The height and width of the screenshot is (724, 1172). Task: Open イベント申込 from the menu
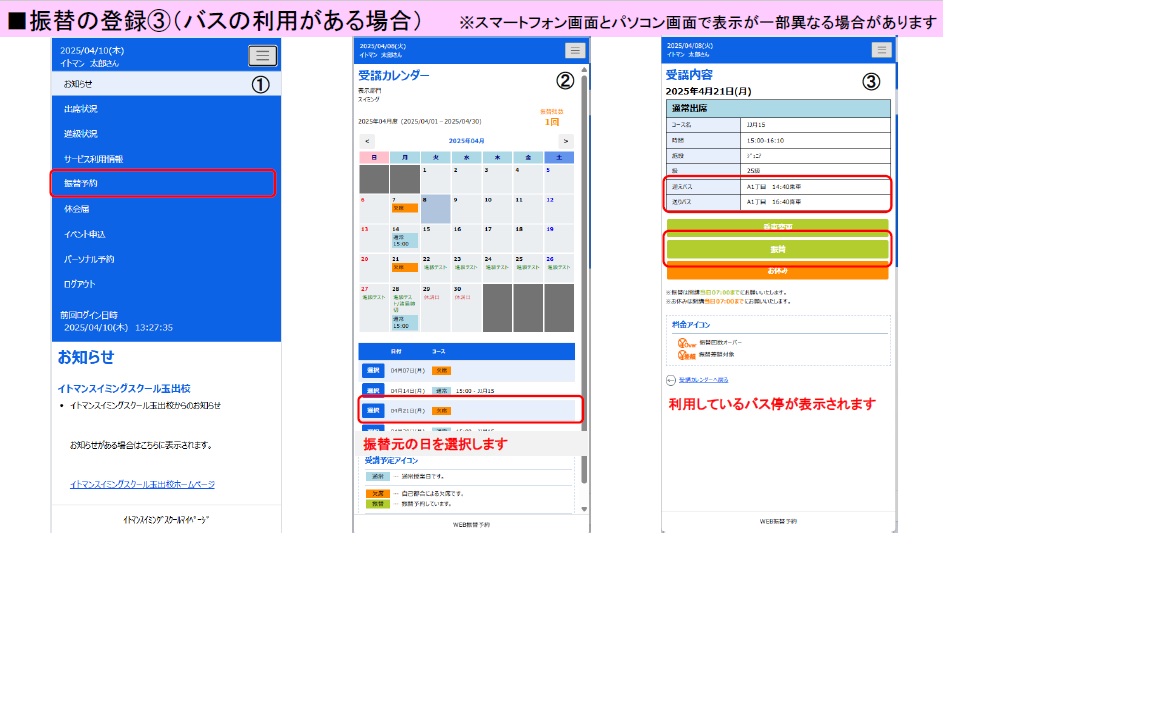(x=84, y=234)
